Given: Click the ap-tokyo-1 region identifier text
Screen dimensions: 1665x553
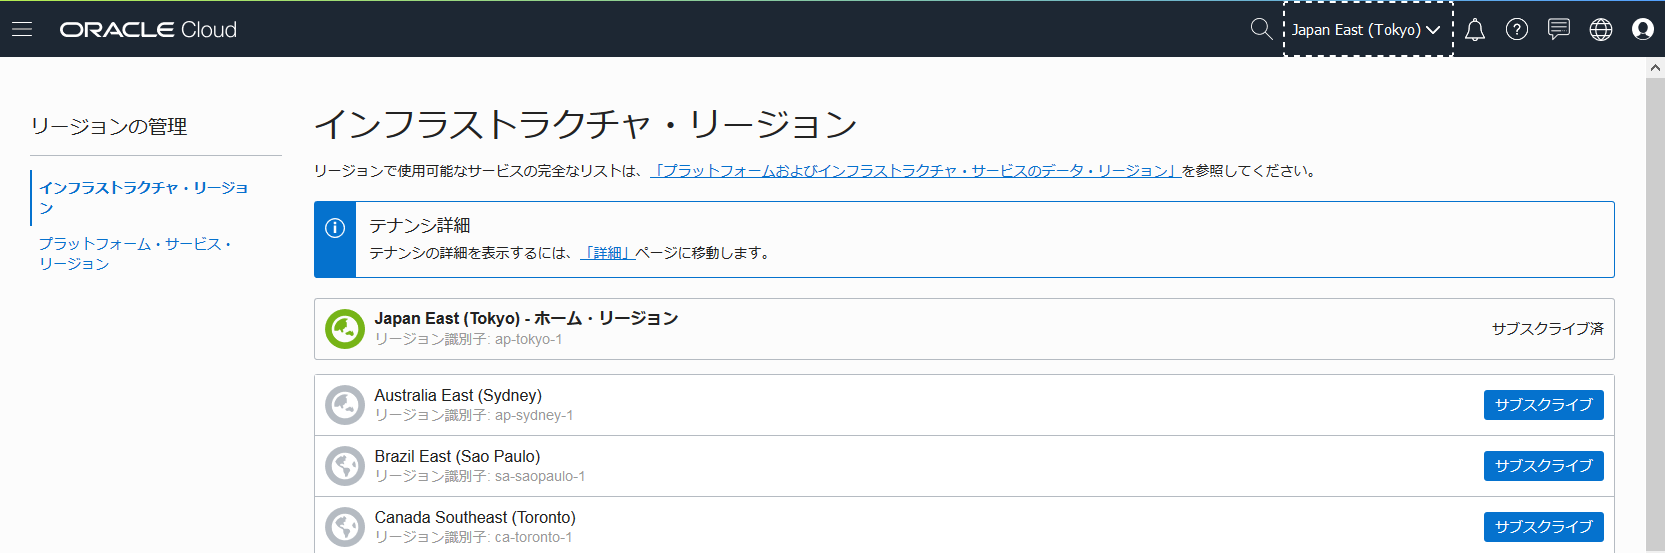Looking at the screenshot, I should tap(528, 340).
